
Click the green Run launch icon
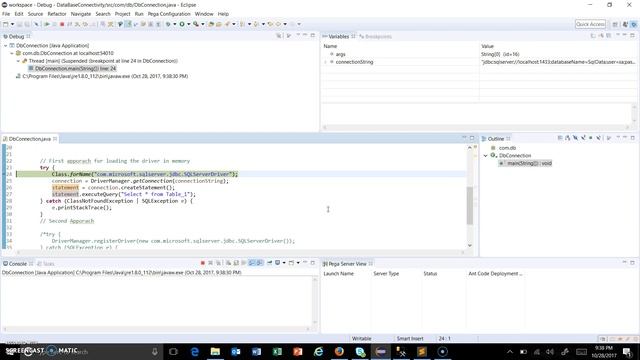click(x=182, y=24)
